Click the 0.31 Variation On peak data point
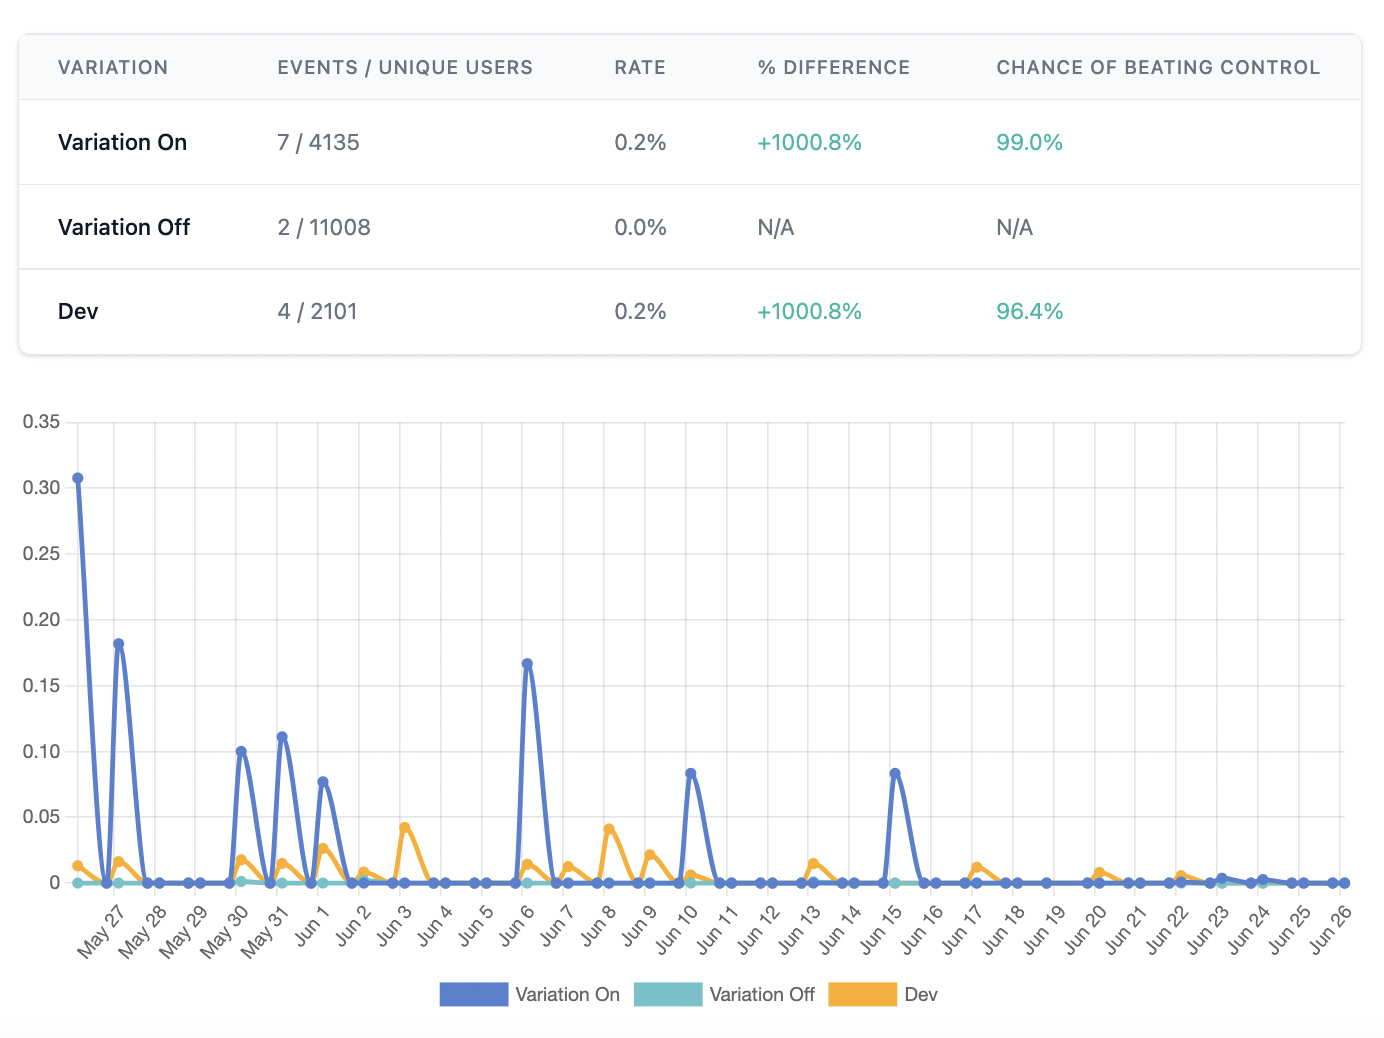The width and height of the screenshot is (1384, 1038). [x=78, y=478]
